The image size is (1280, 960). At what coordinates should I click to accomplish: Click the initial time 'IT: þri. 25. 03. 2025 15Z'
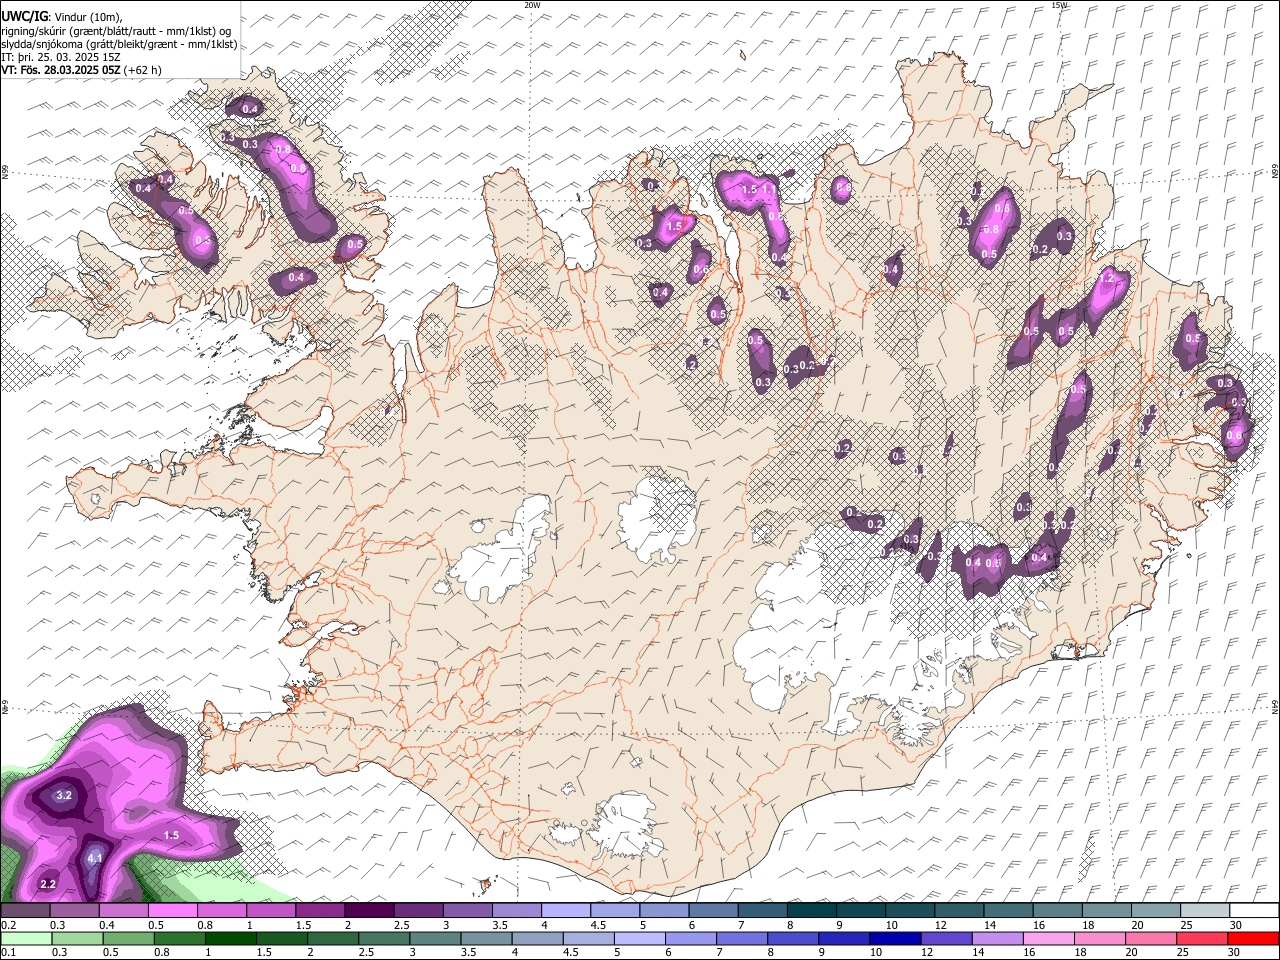pyautogui.click(x=61, y=57)
